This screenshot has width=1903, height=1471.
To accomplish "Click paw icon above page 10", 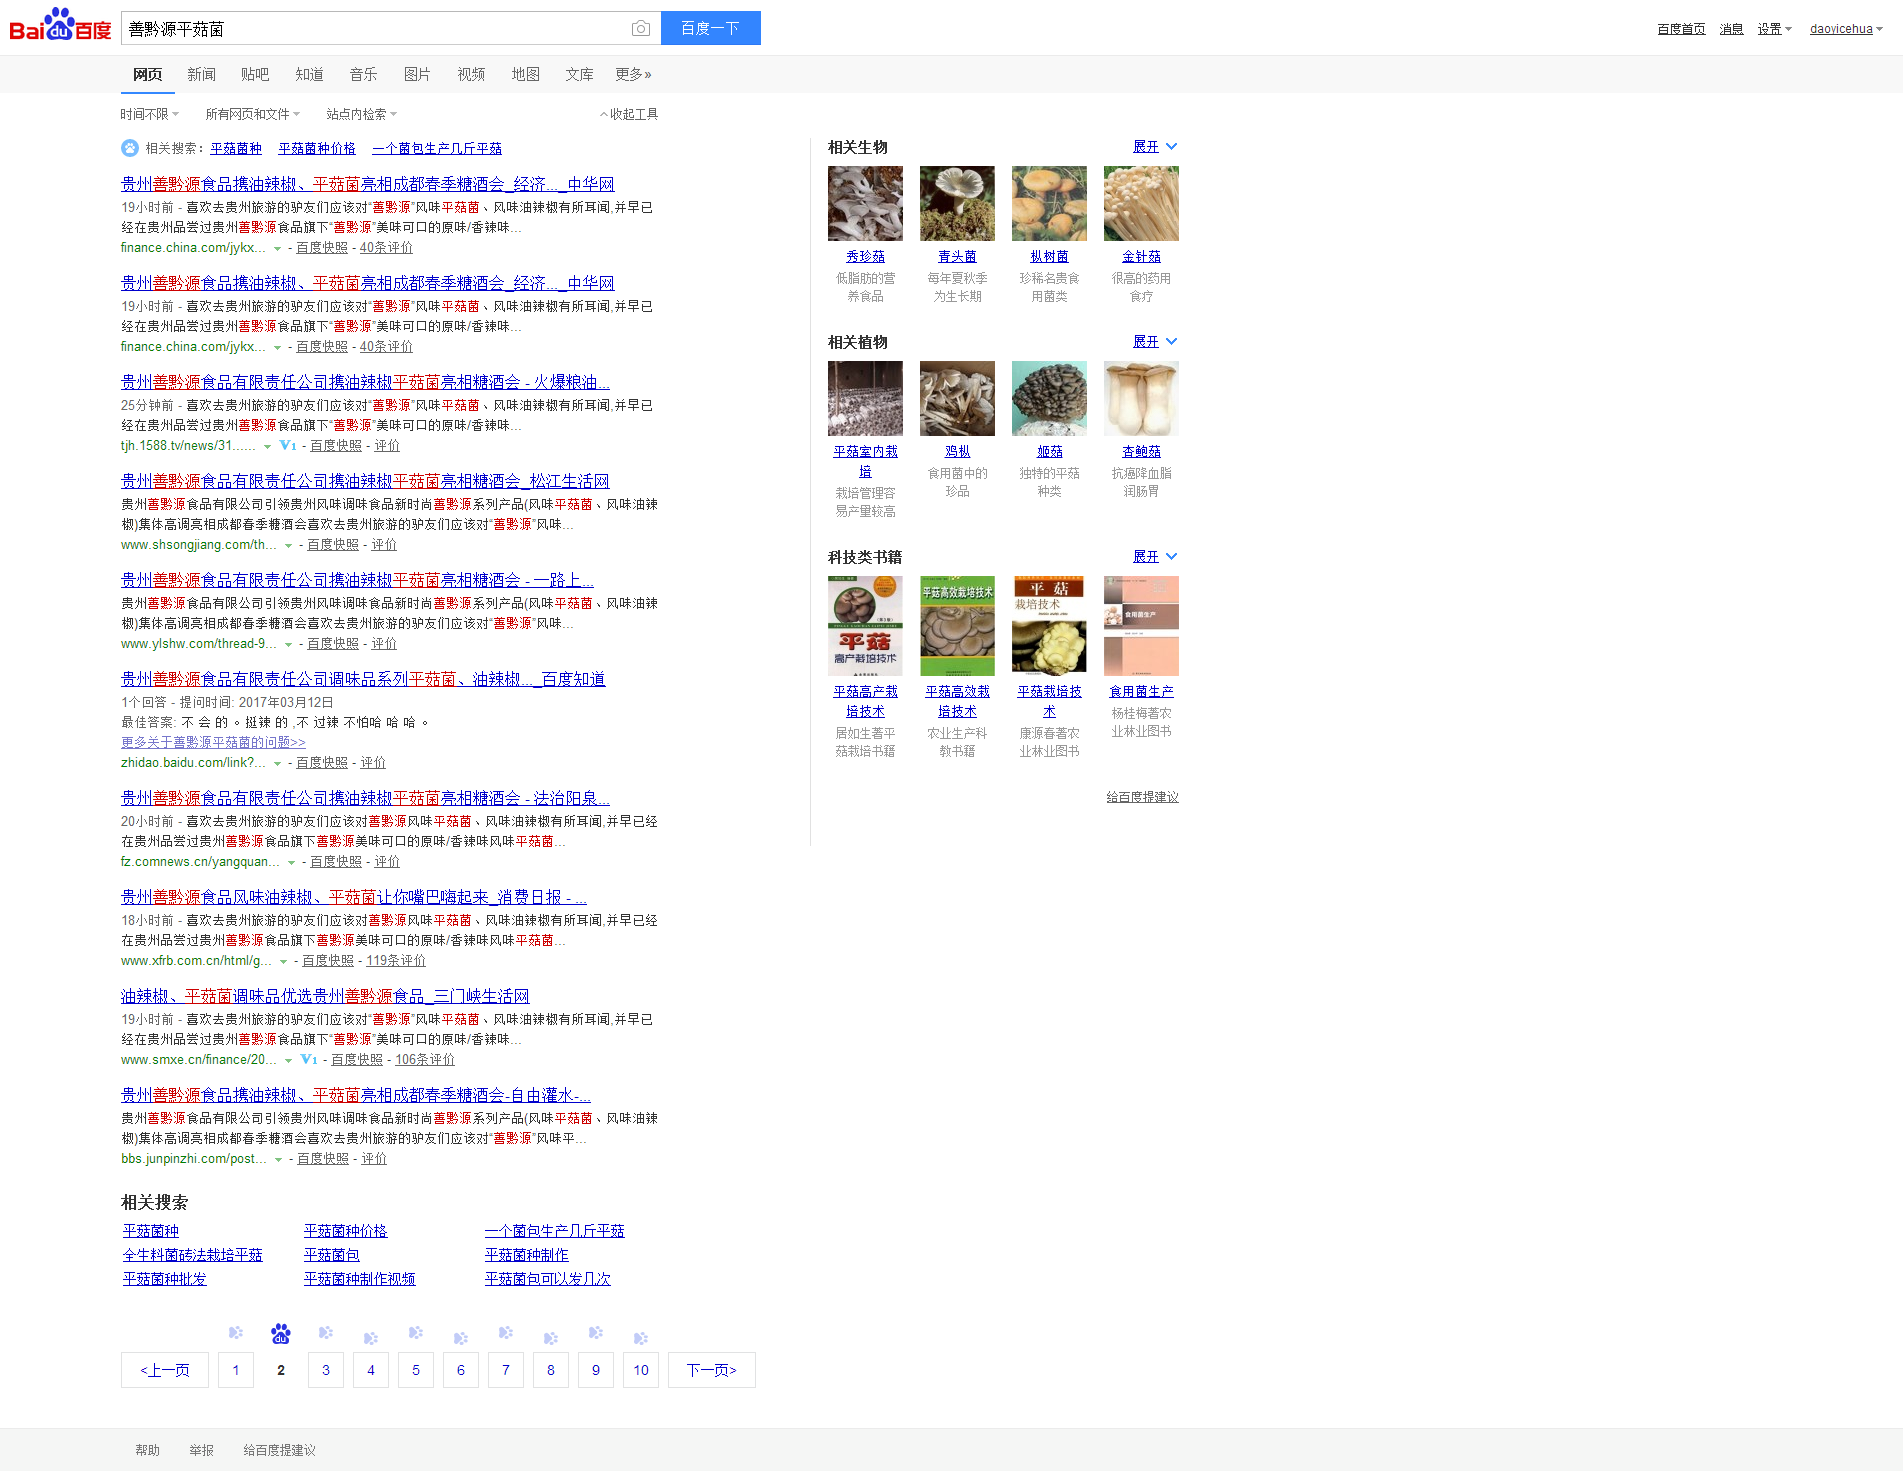I will [x=641, y=1338].
